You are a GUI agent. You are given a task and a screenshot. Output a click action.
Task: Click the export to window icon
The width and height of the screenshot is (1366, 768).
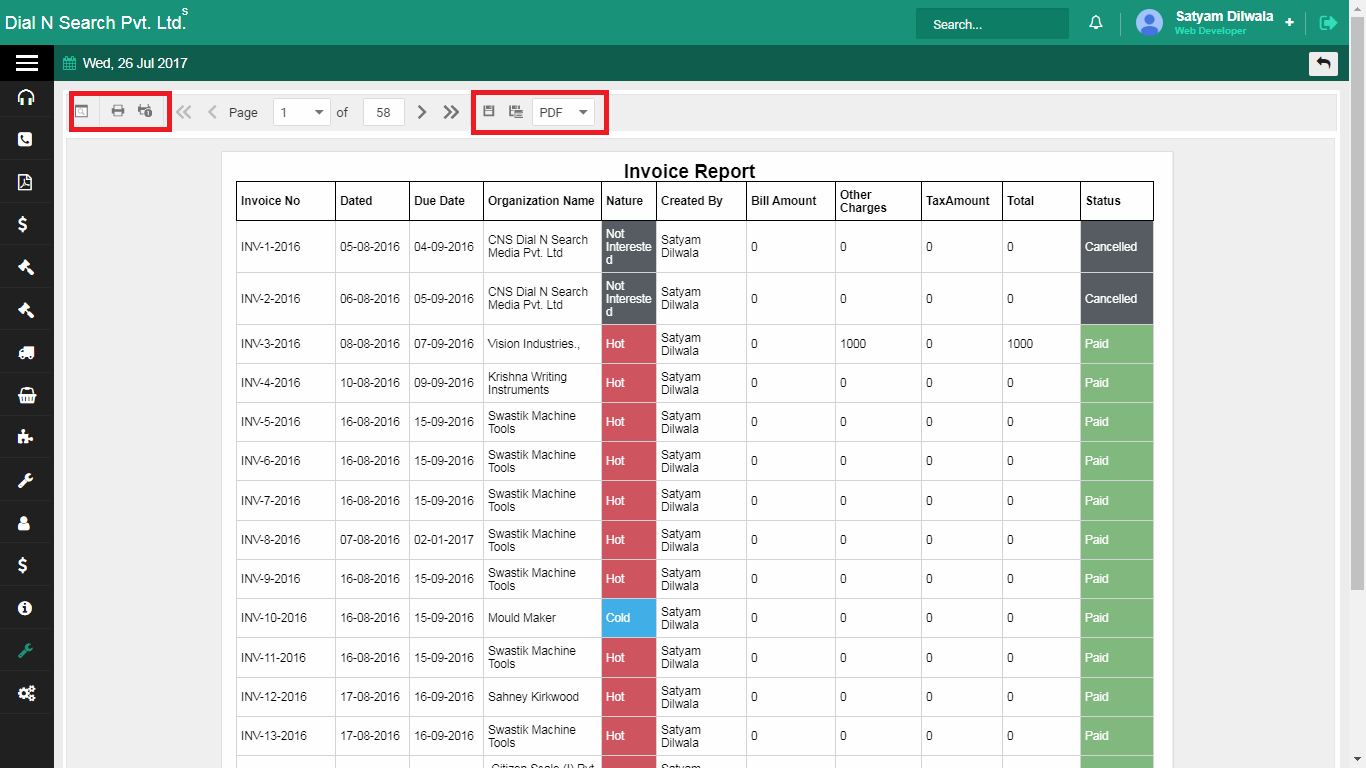click(x=516, y=111)
